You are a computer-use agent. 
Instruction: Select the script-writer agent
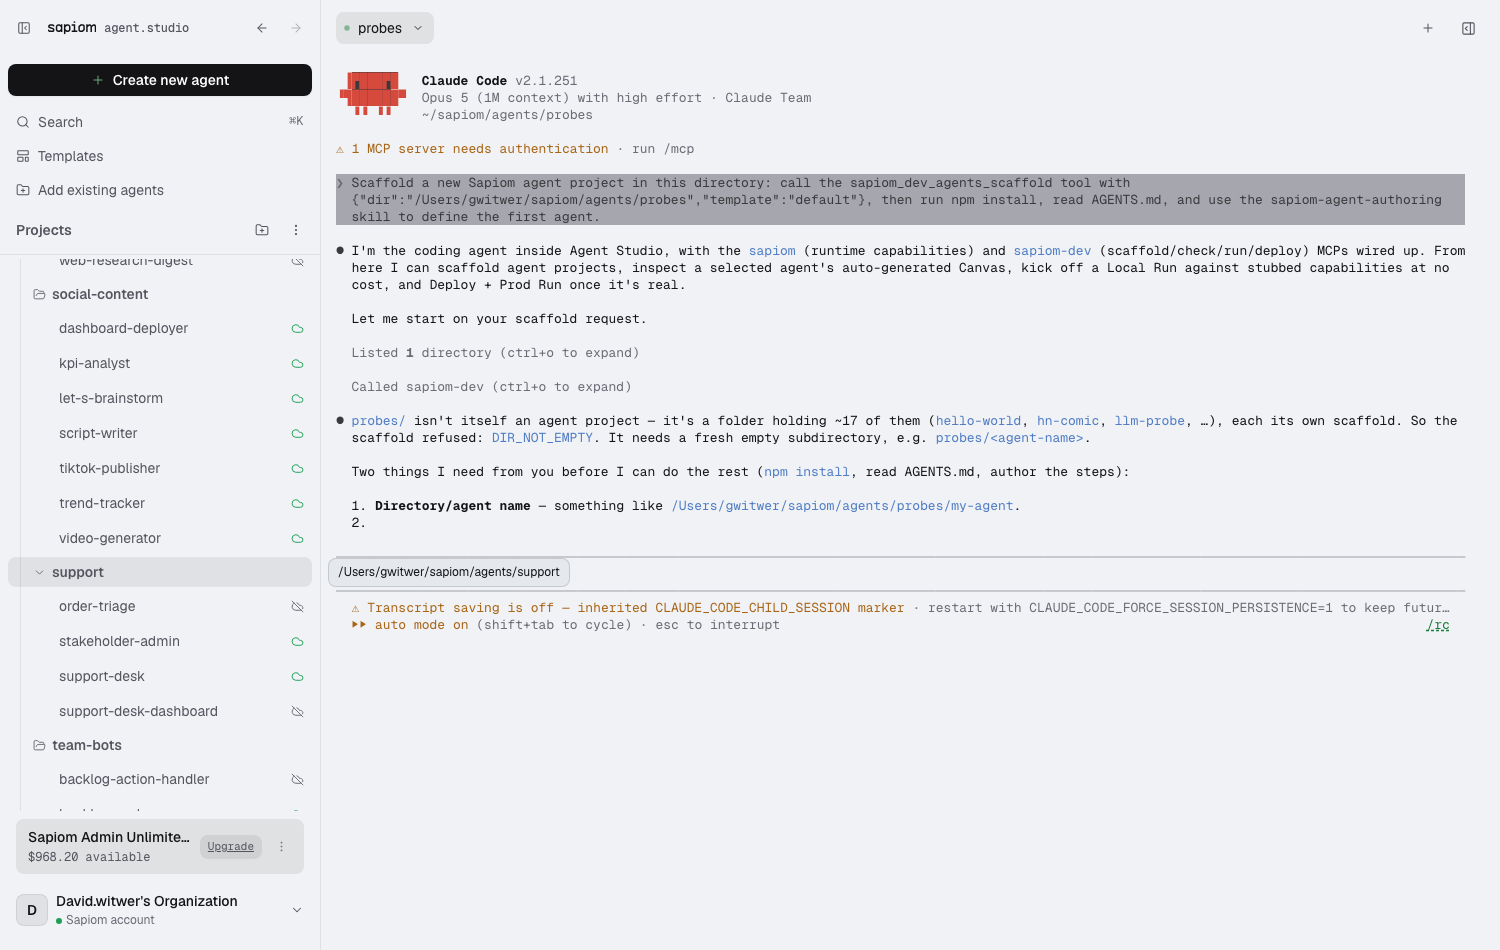pyautogui.click(x=98, y=433)
